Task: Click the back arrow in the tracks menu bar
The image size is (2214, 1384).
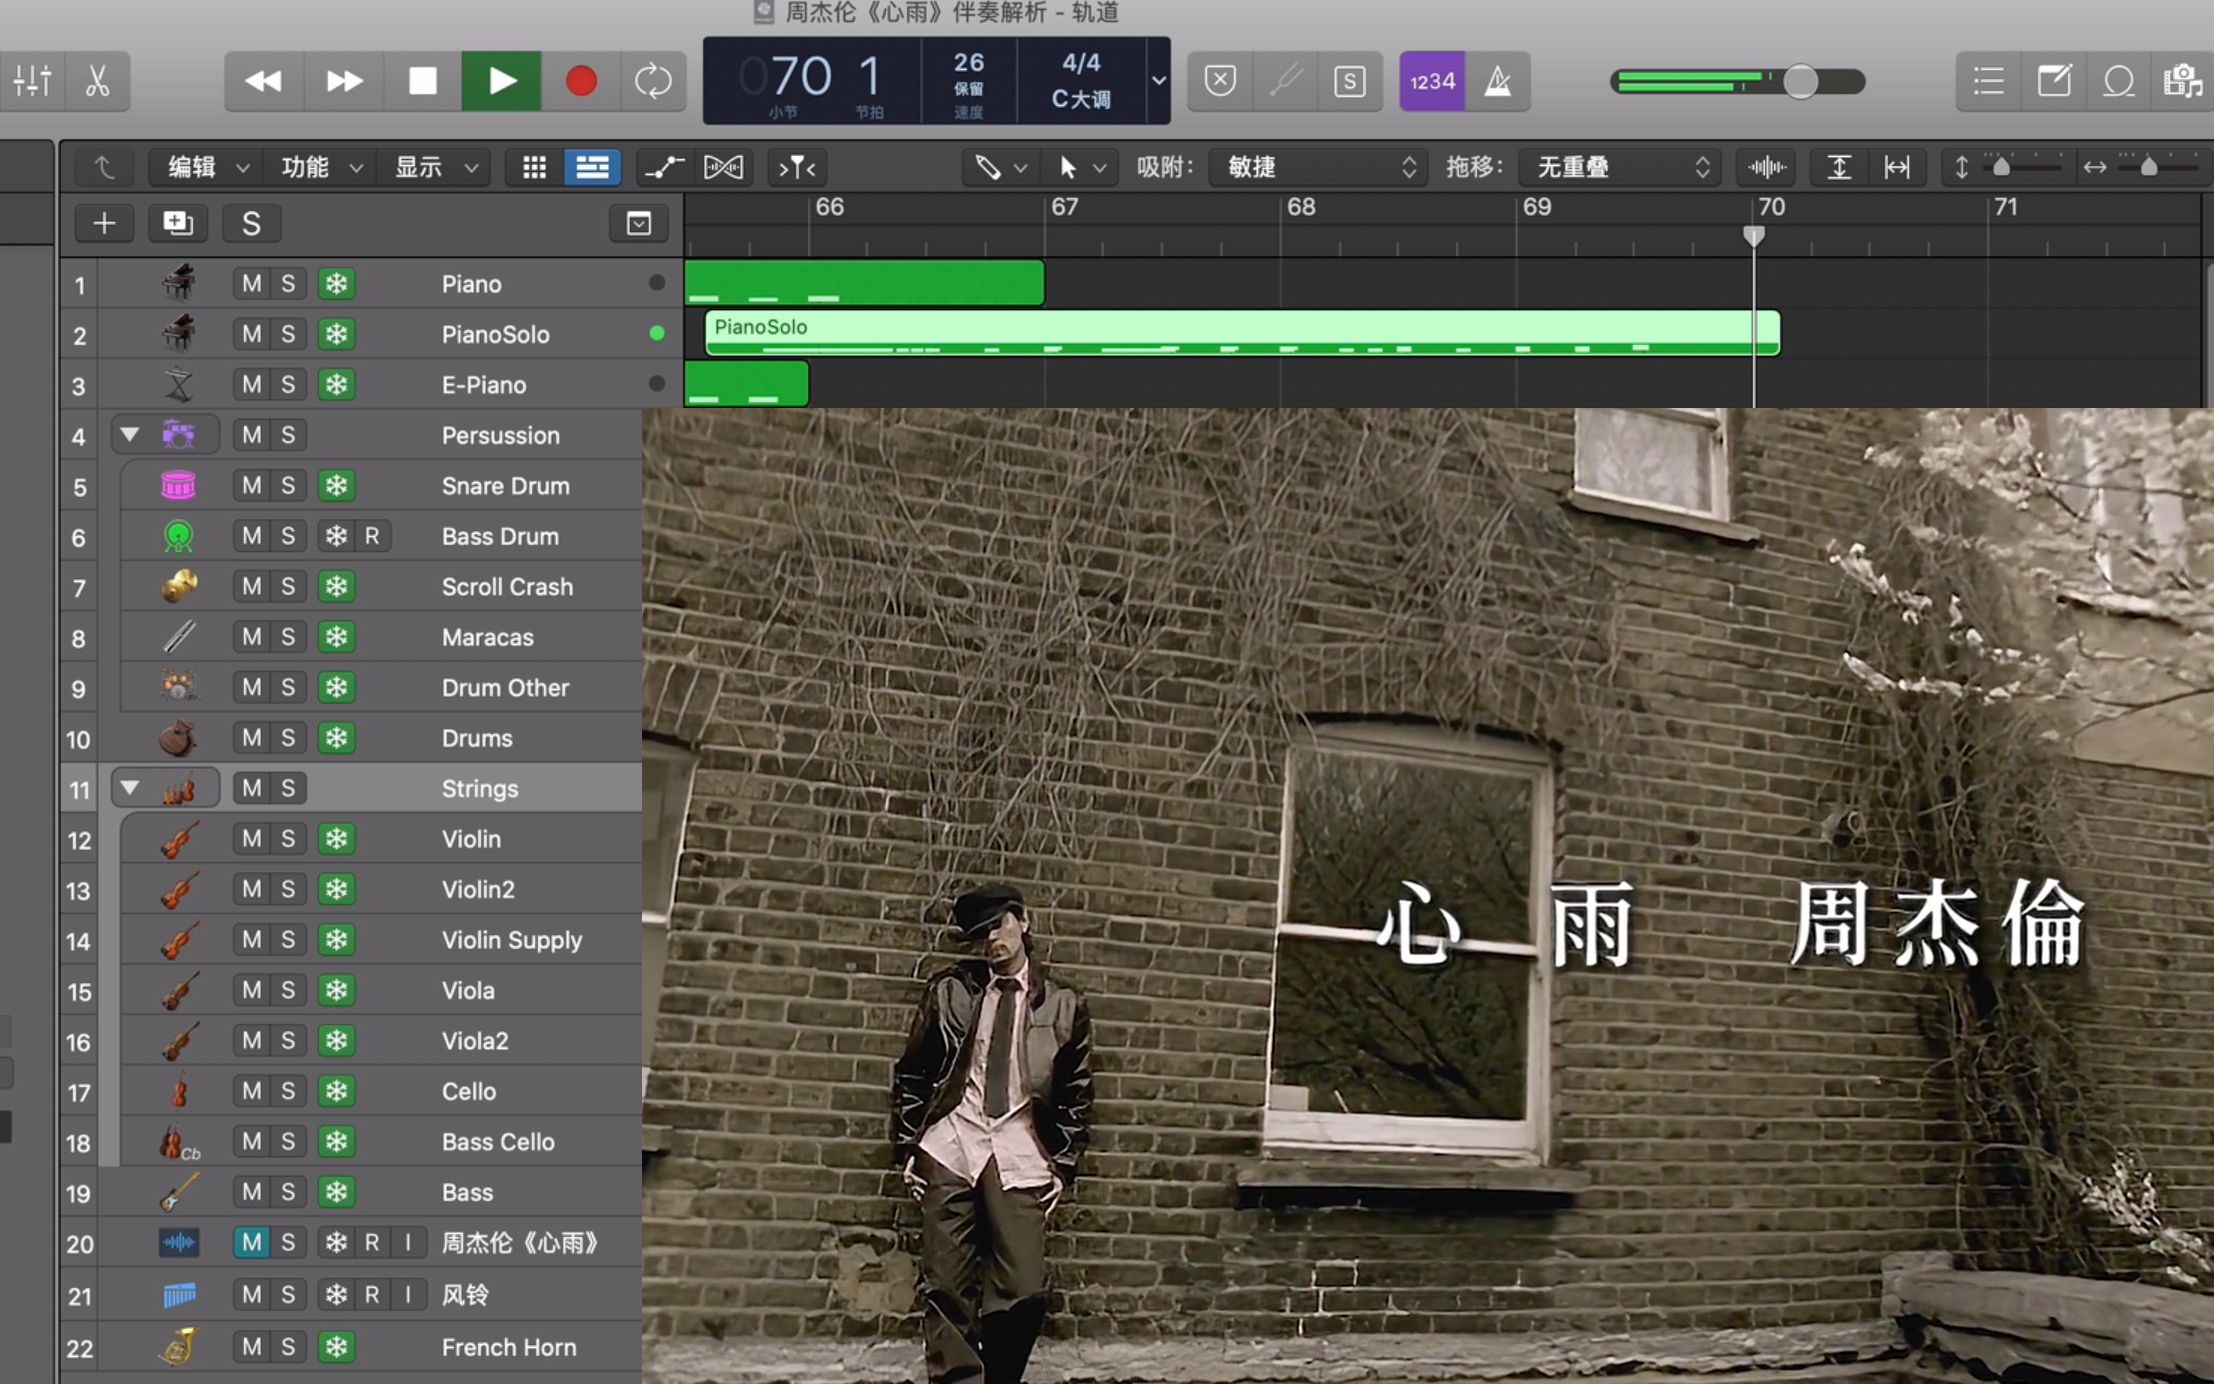Action: tap(104, 167)
